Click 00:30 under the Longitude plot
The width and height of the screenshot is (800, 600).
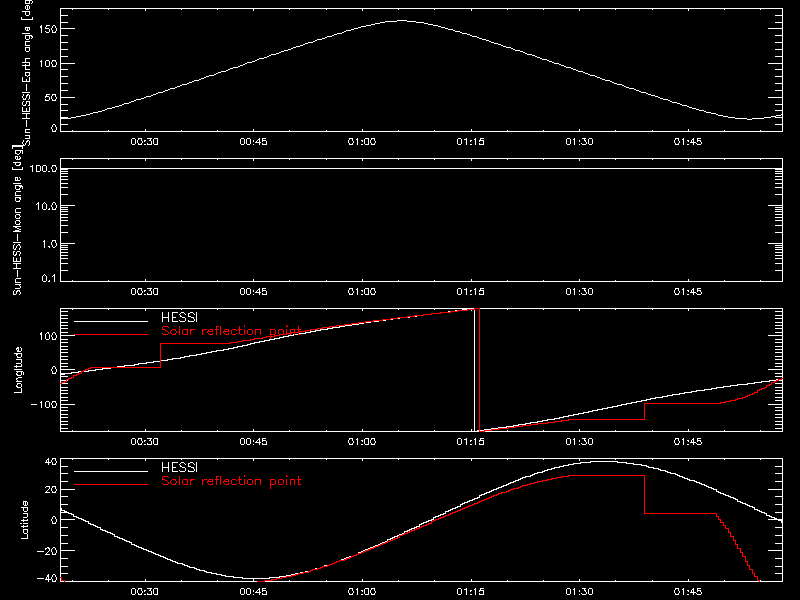coord(144,442)
